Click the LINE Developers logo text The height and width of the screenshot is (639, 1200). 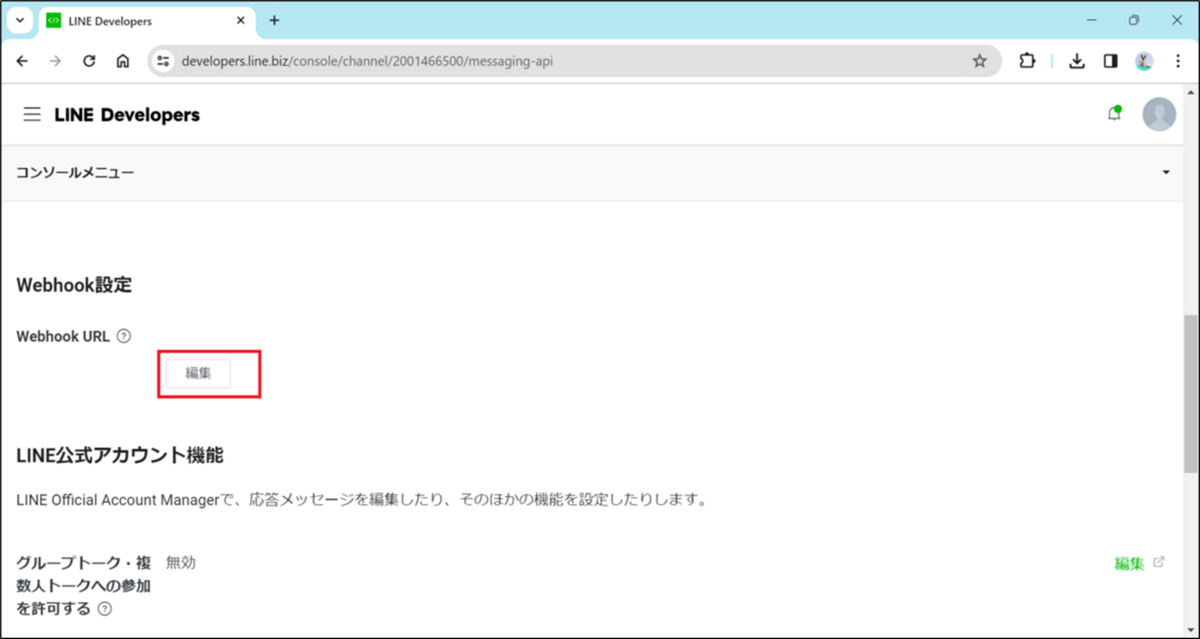coord(127,115)
